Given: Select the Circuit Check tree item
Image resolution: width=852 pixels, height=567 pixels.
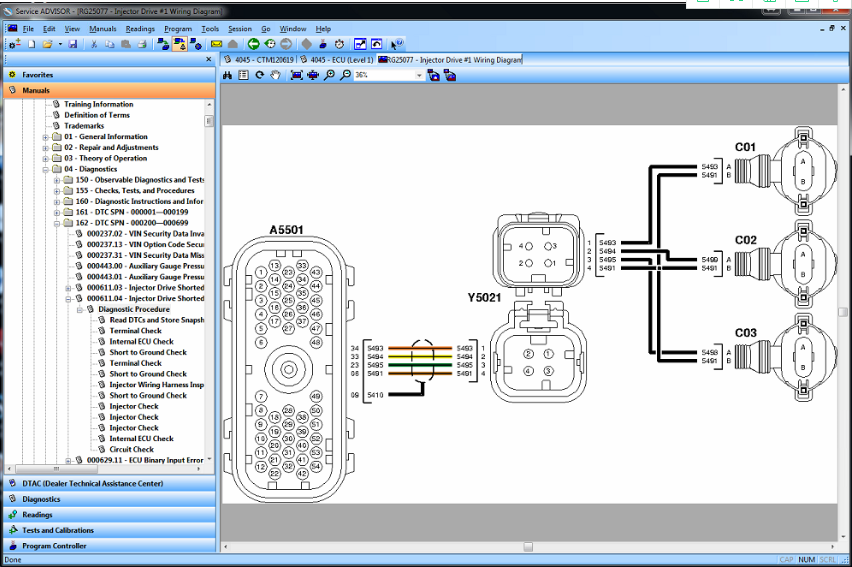Looking at the screenshot, I should (131, 450).
